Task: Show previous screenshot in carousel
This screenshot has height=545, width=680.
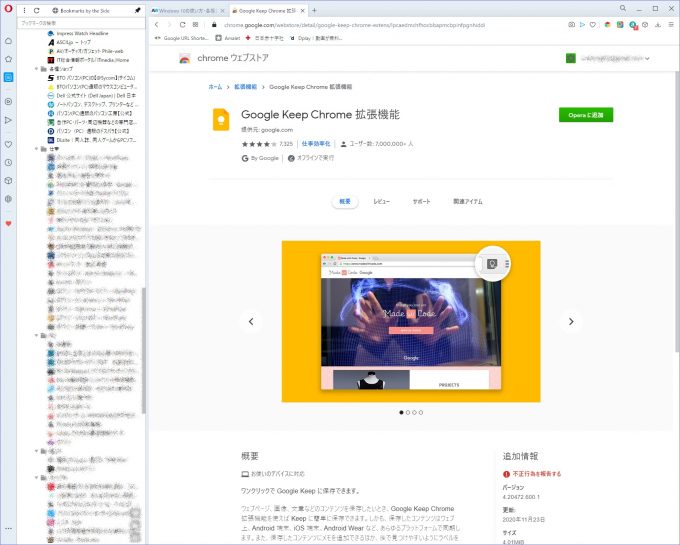Action: coord(251,322)
